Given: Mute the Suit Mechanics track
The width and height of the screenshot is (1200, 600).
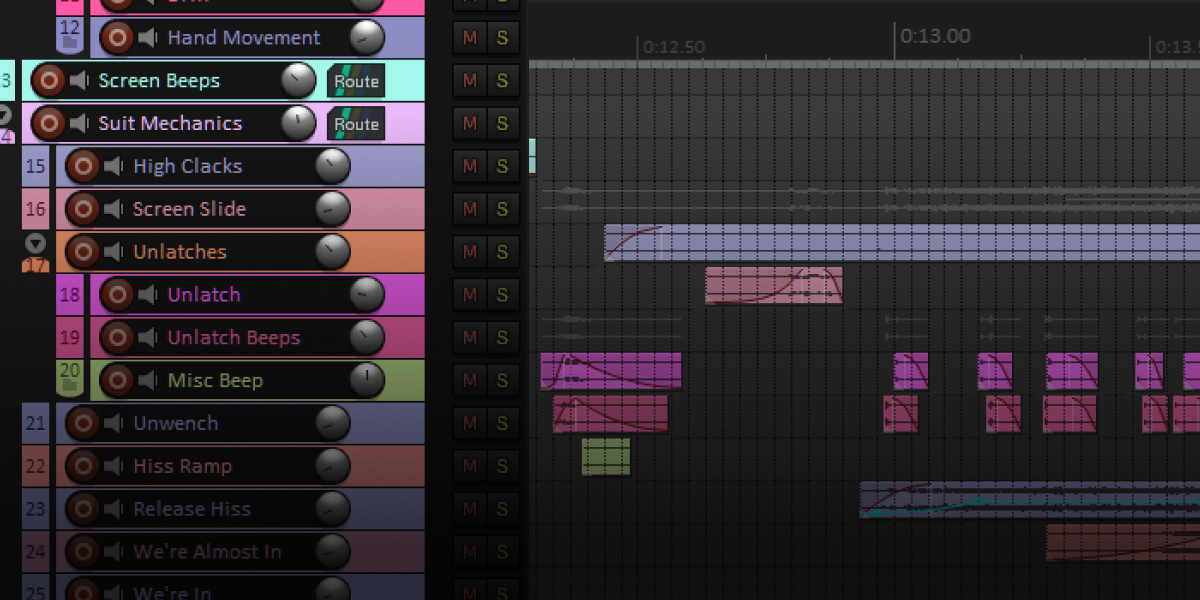Looking at the screenshot, I should 468,123.
